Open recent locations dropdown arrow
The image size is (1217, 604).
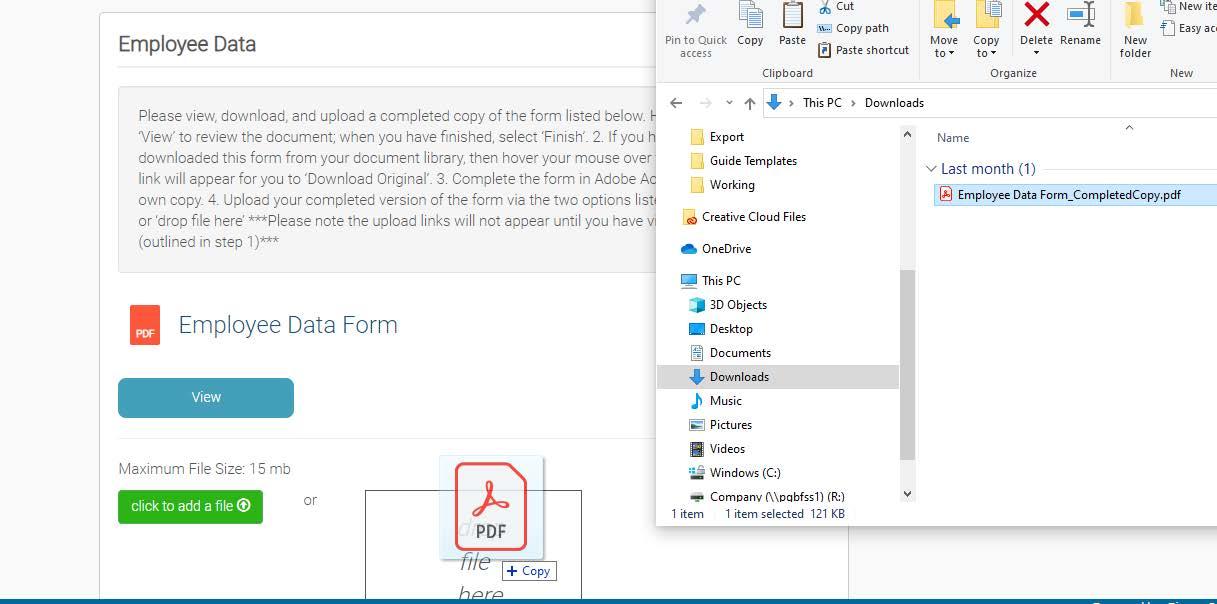tap(729, 103)
